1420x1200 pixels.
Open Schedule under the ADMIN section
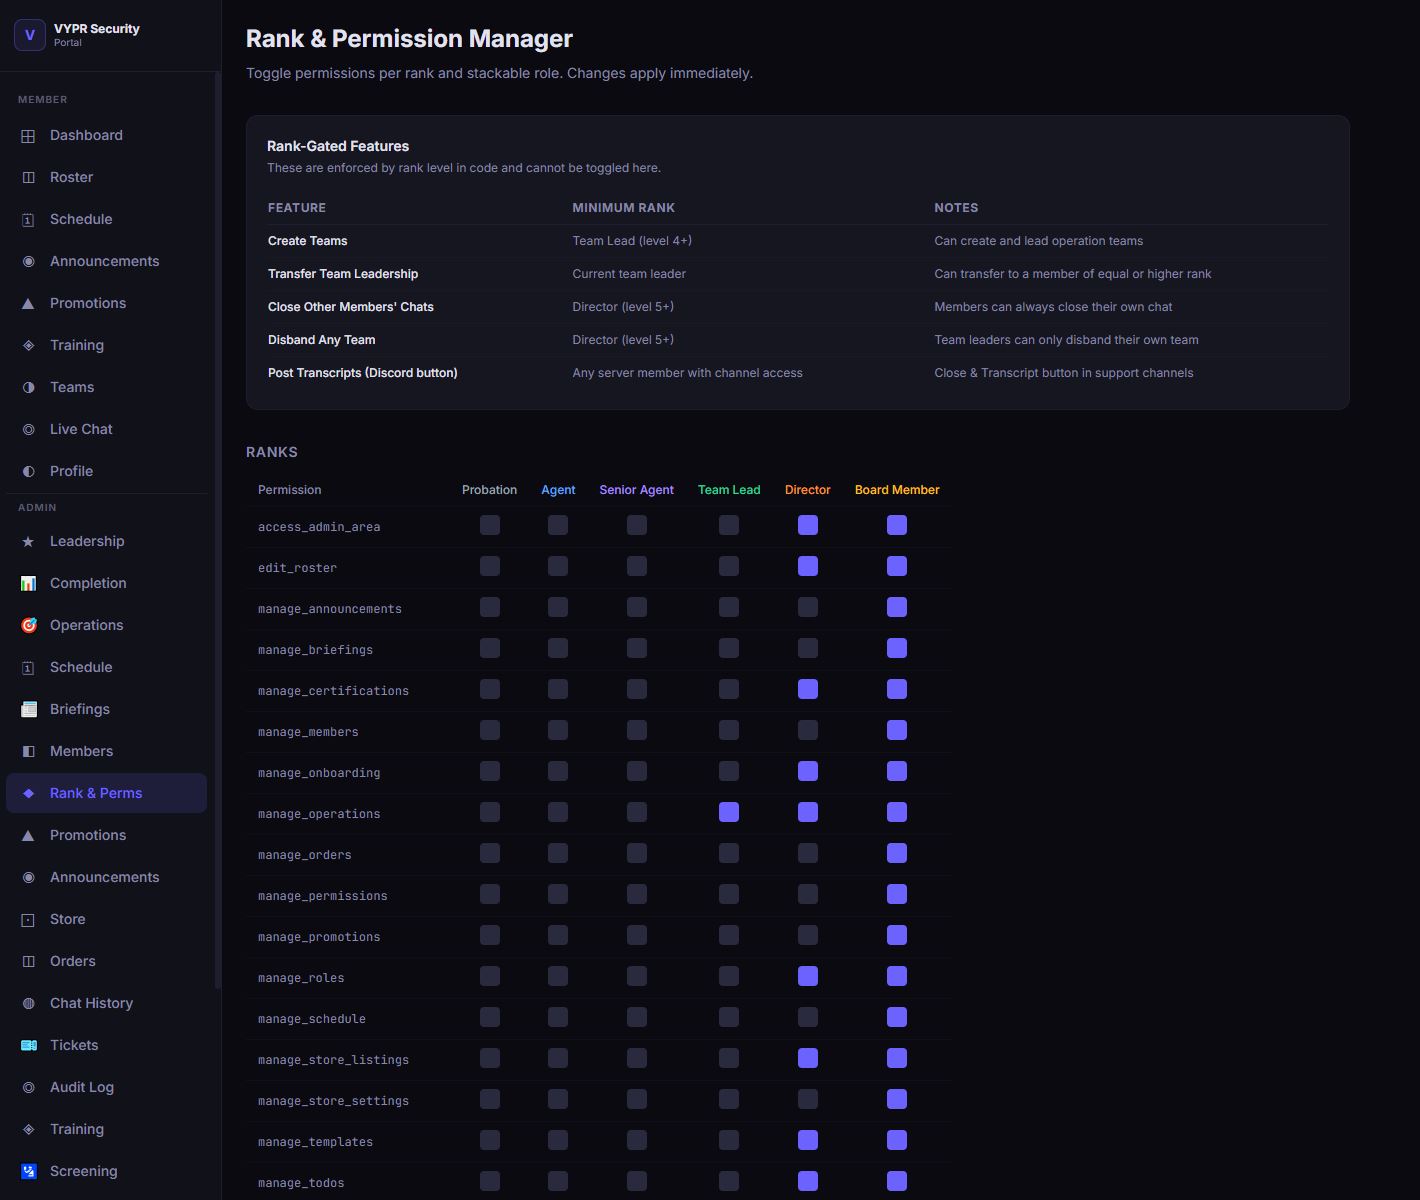(106, 667)
